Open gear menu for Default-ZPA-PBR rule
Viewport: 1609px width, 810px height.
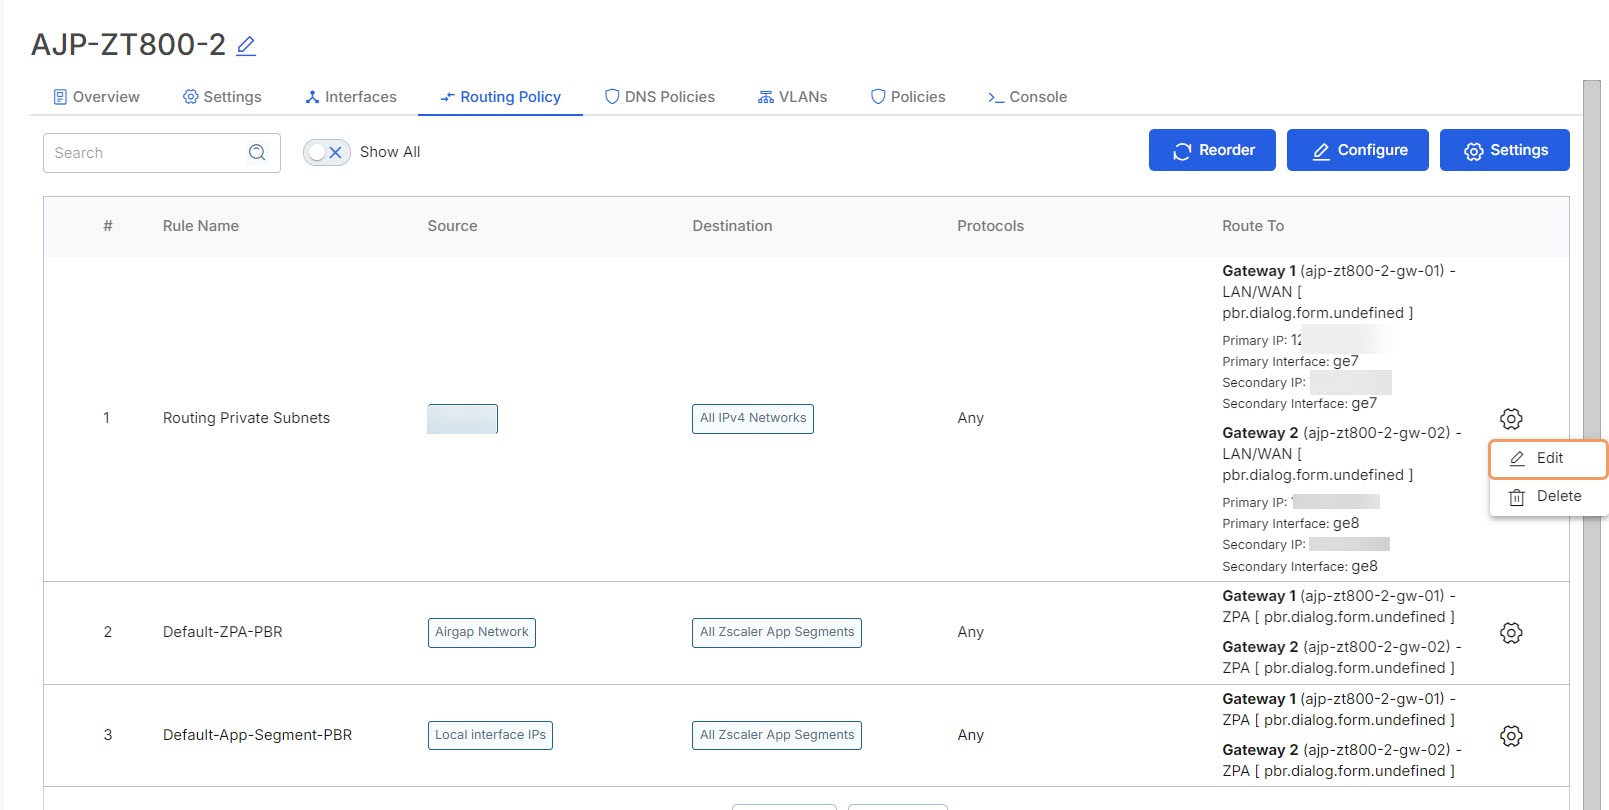click(1511, 633)
